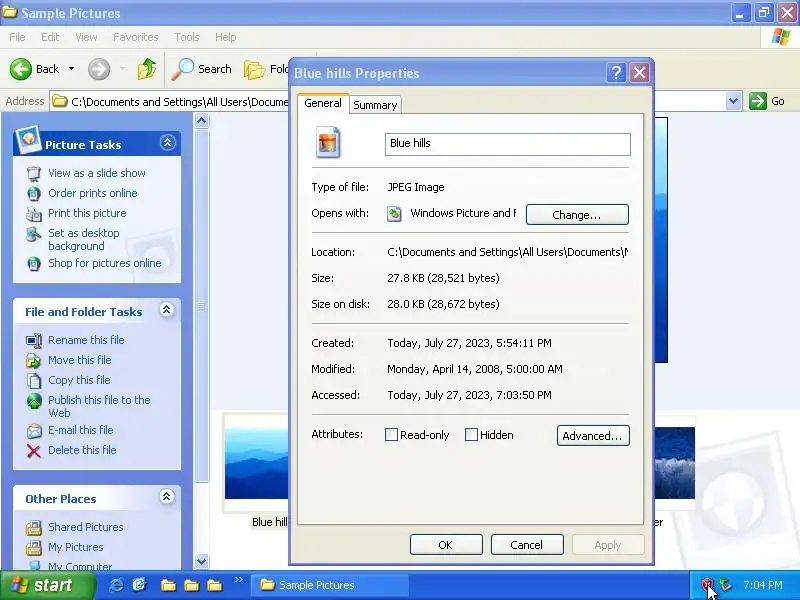Click the Advanced... attributes button
The image size is (800, 600).
click(x=593, y=436)
